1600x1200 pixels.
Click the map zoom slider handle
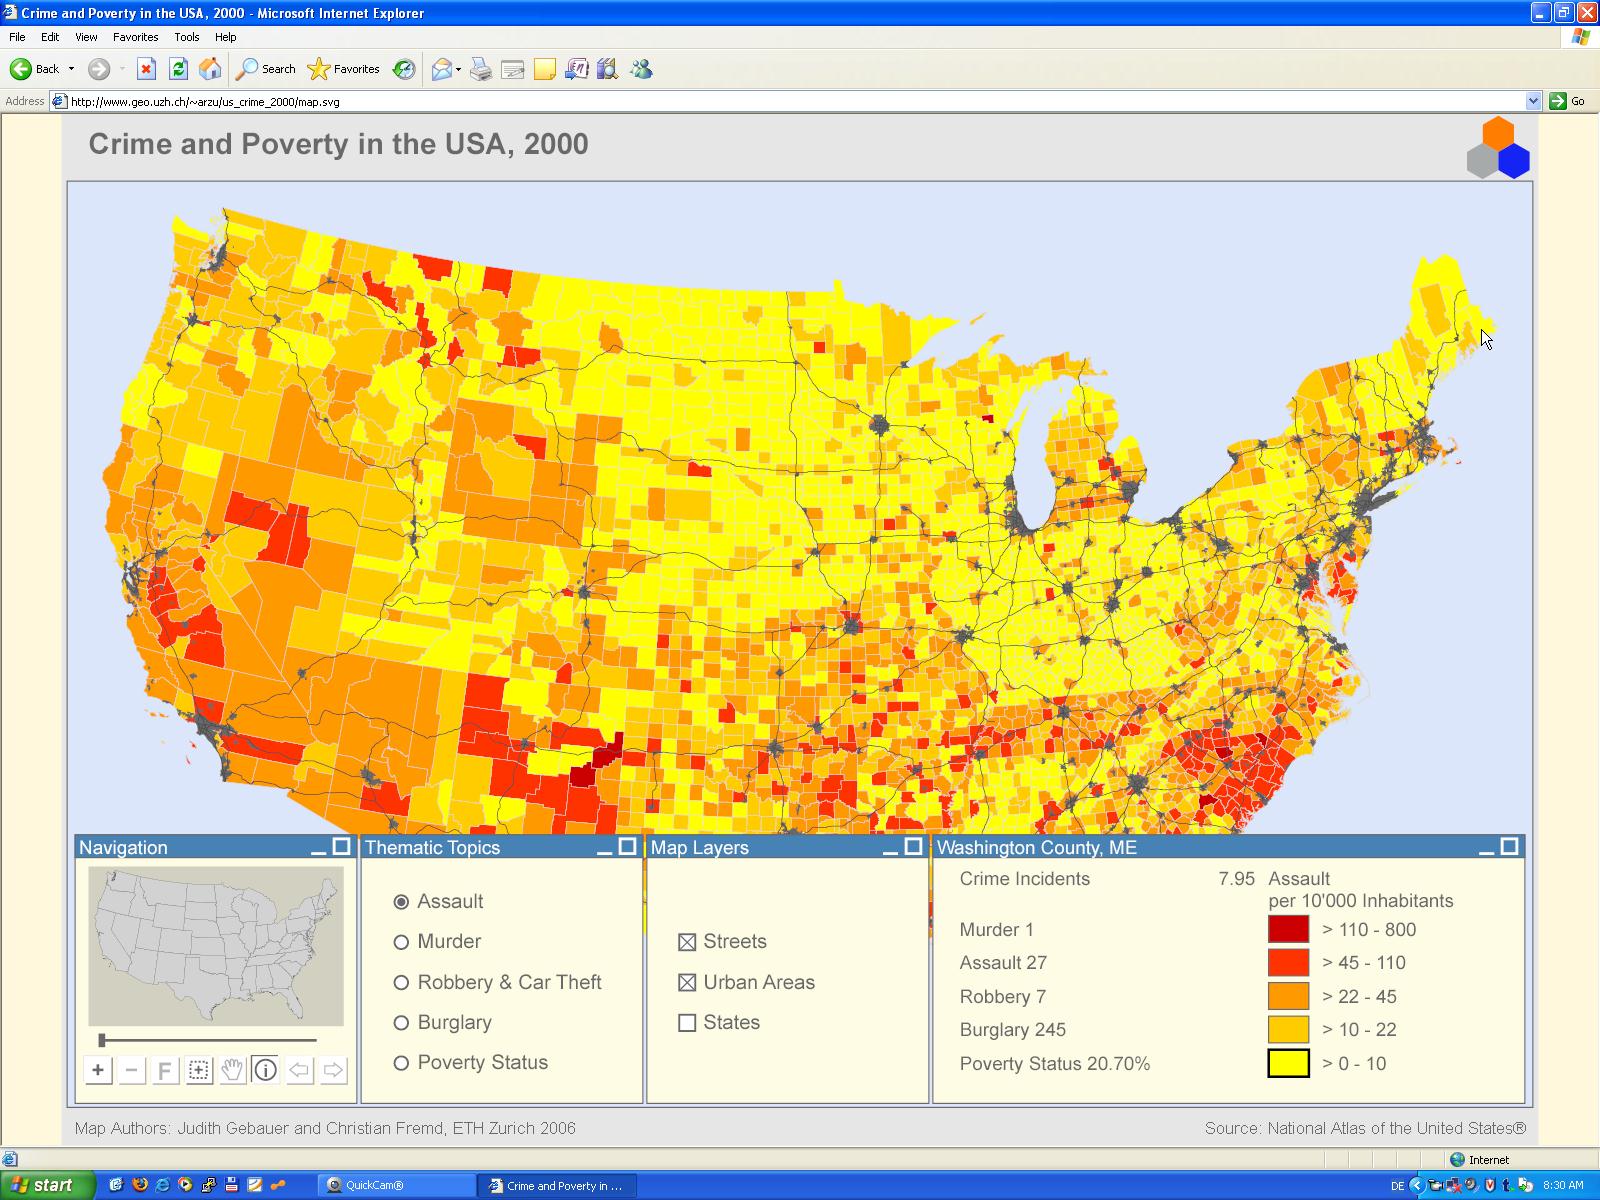click(102, 1041)
